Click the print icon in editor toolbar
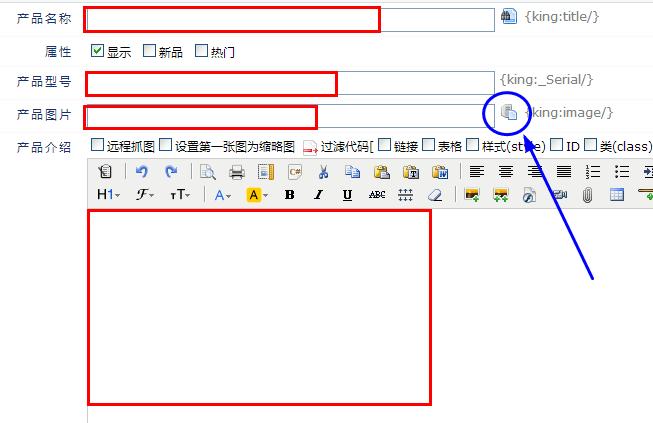This screenshot has height=423, width=653. pyautogui.click(x=236, y=172)
